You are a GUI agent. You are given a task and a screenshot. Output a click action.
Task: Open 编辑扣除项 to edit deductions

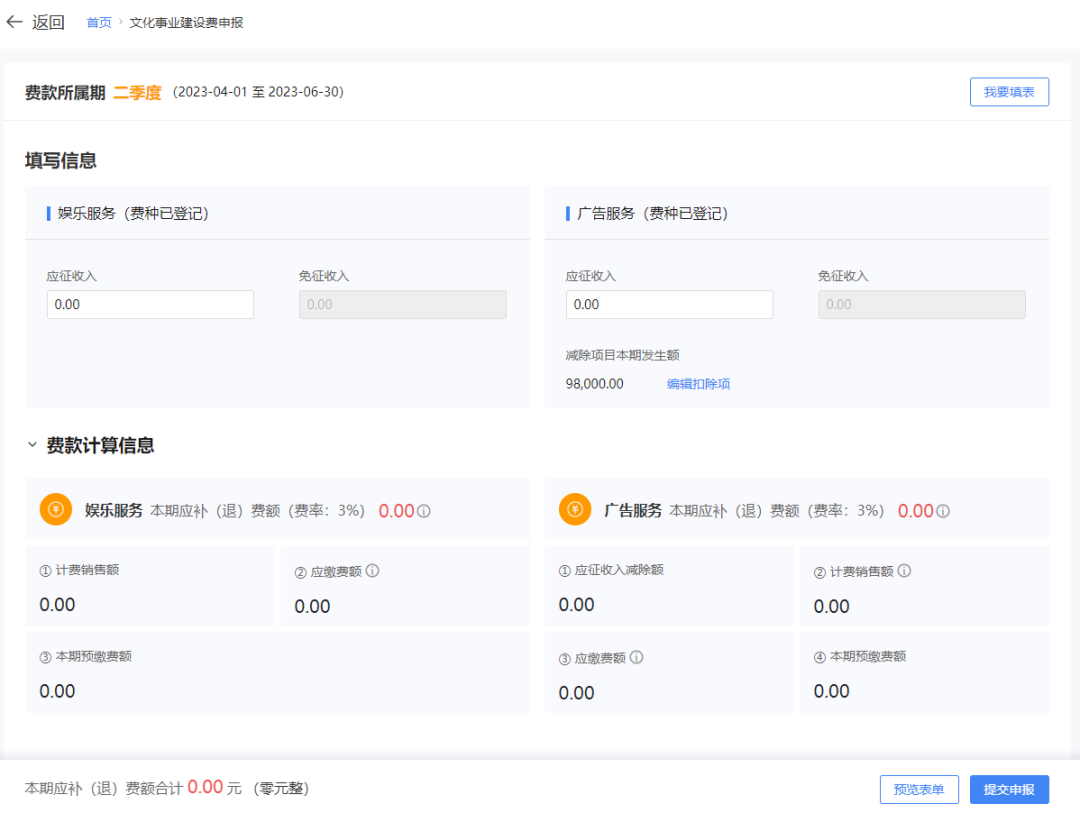point(699,383)
